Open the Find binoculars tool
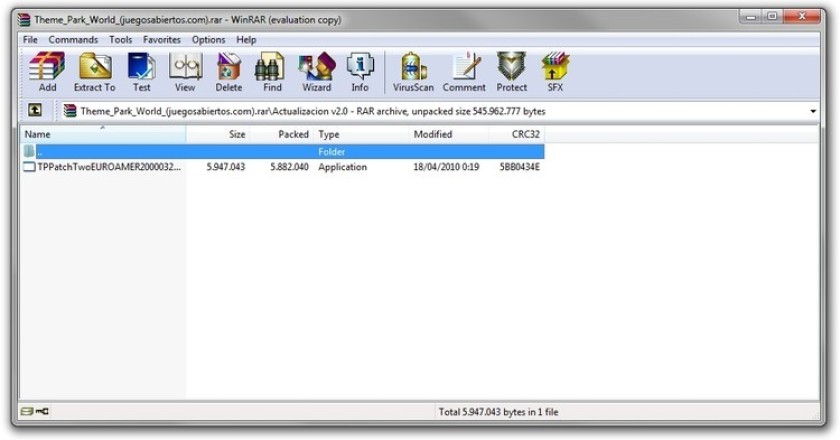 coord(272,72)
